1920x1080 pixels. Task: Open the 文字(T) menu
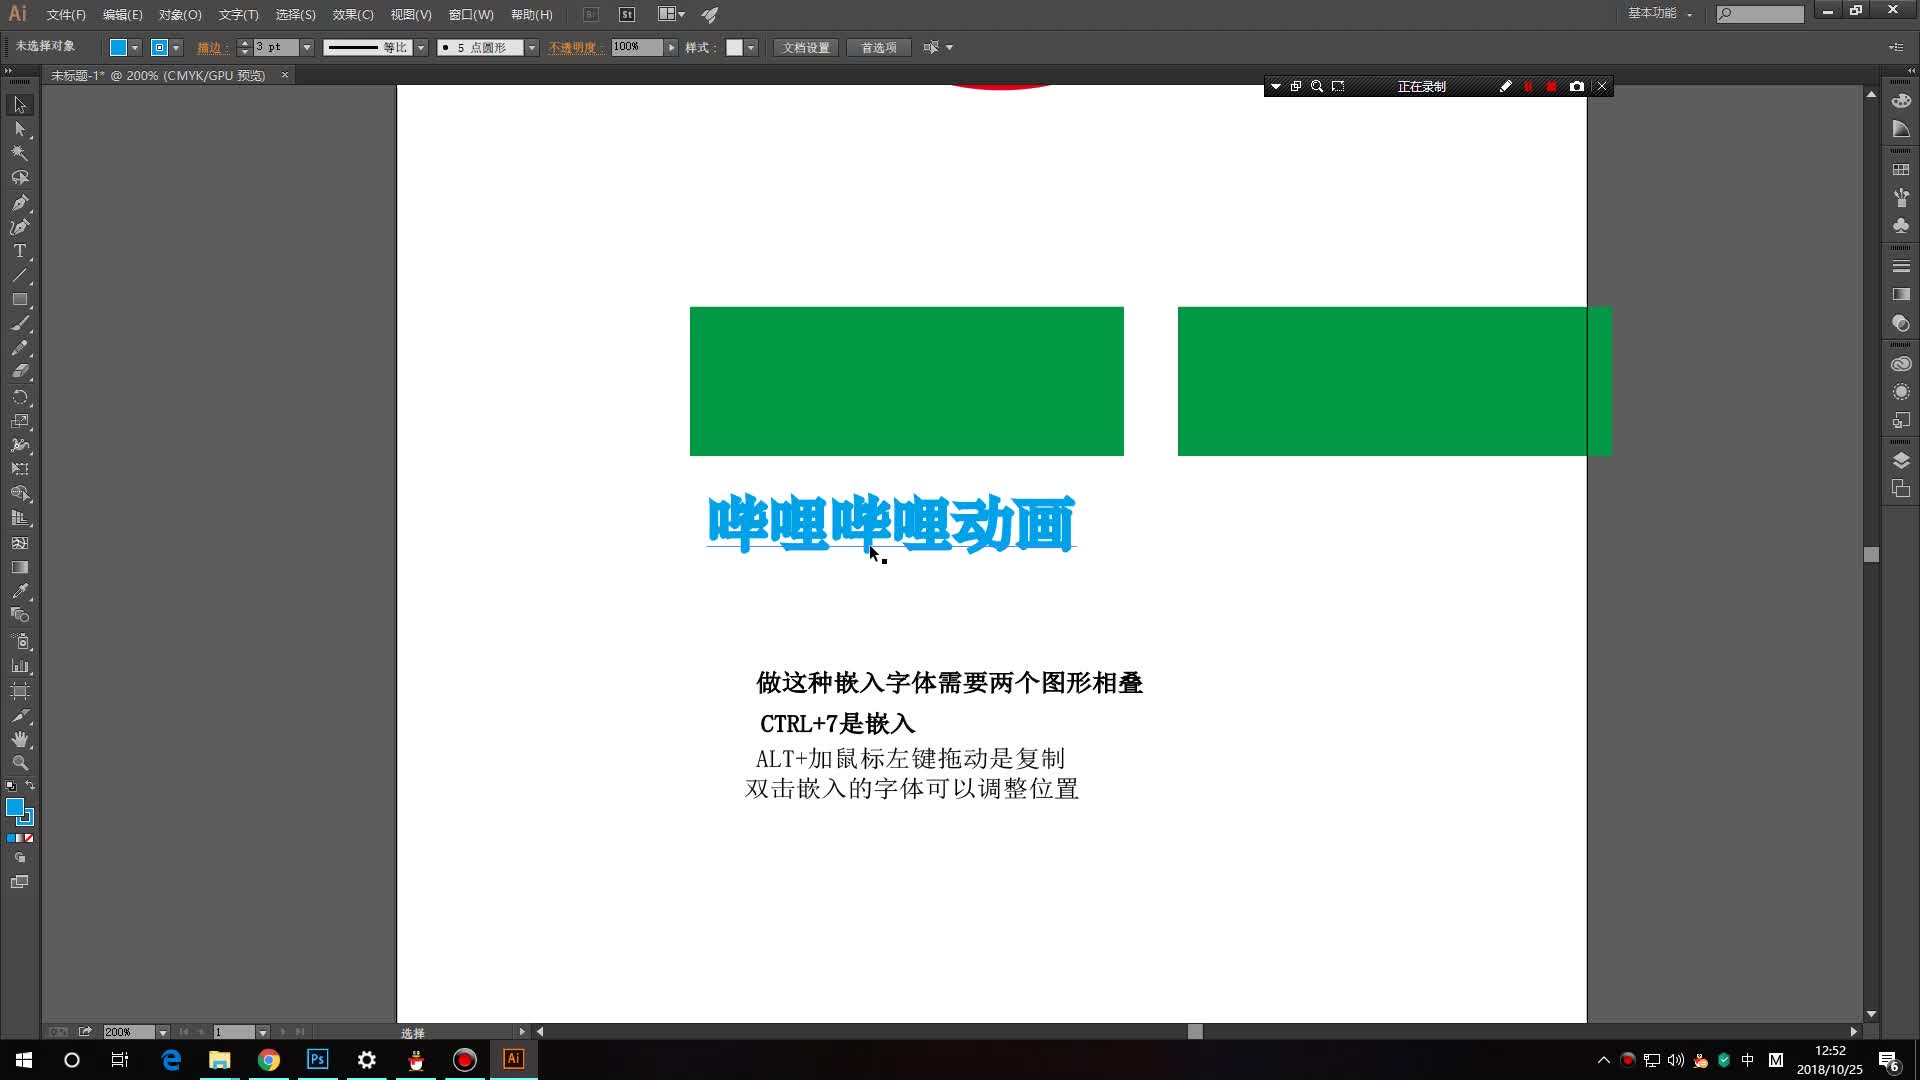tap(238, 15)
